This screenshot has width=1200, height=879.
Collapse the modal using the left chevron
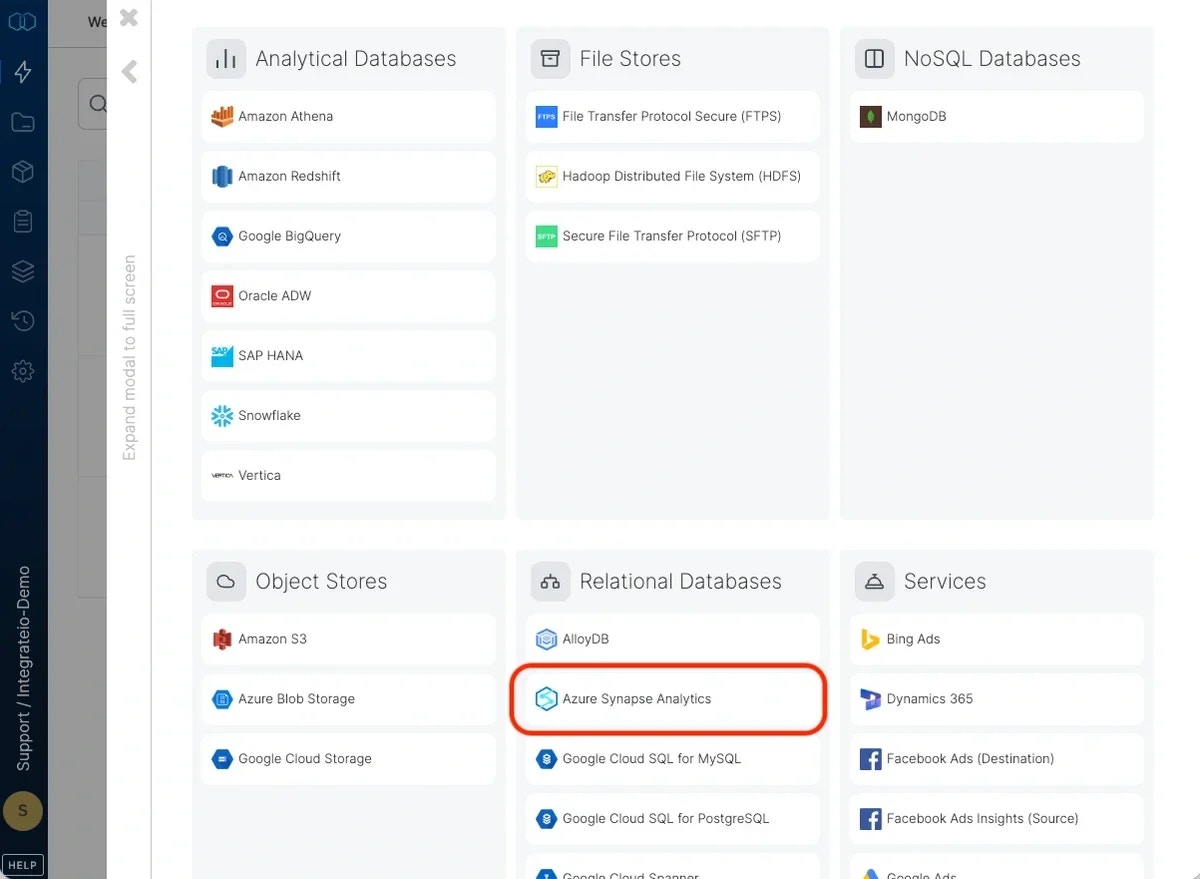point(130,71)
